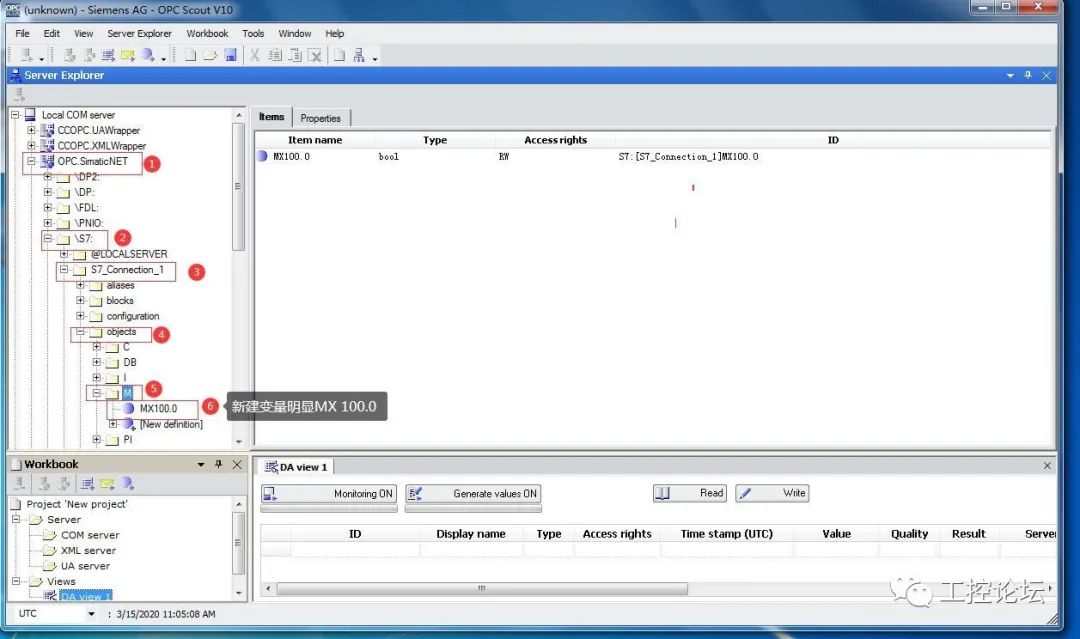1080x639 pixels.
Task: Click the Write button
Action: pyautogui.click(x=772, y=493)
